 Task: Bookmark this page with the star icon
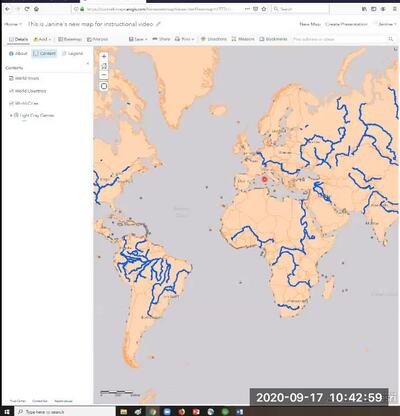point(264,9)
